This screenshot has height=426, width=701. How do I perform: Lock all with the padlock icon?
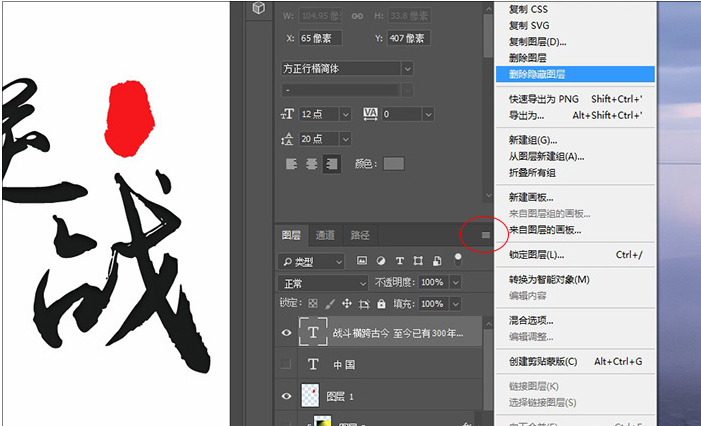381,304
